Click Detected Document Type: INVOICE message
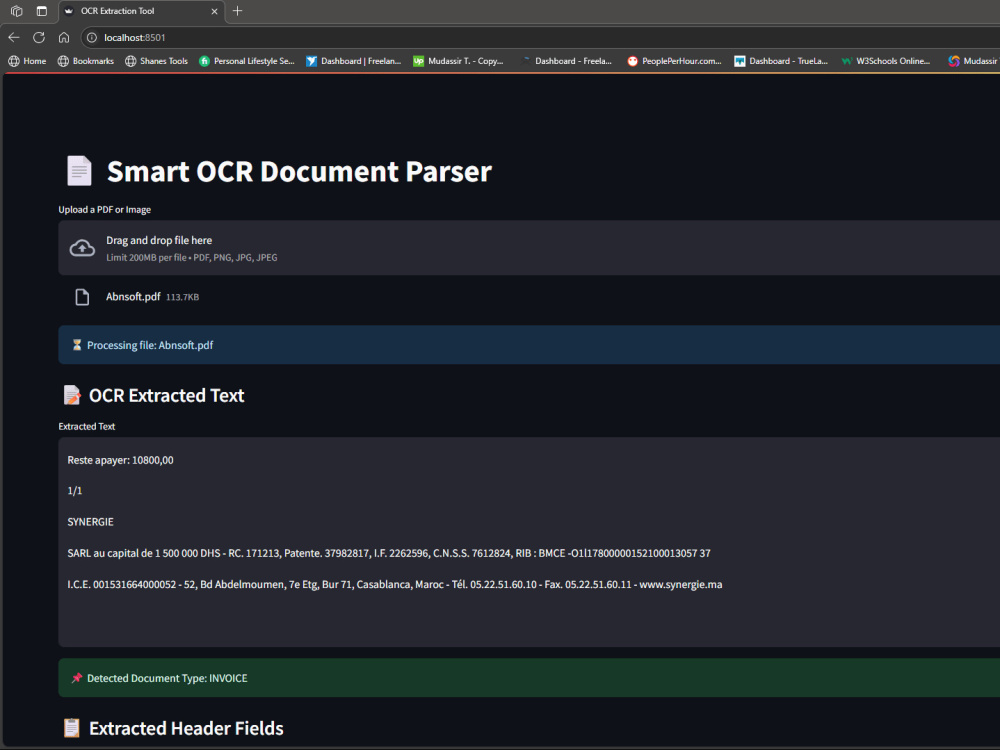Image resolution: width=1000 pixels, height=750 pixels. coord(167,678)
